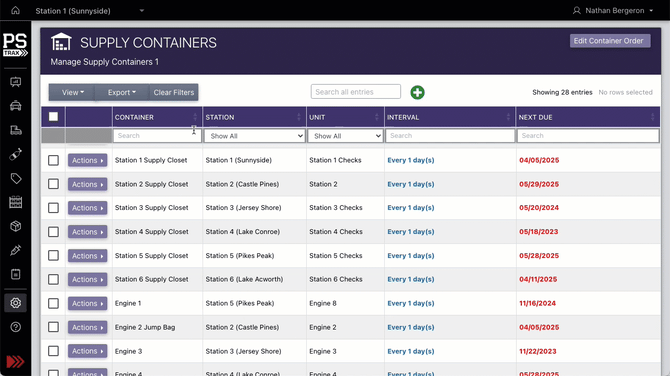Check the Station 5 Supply Closet row
The height and width of the screenshot is (376, 670).
tap(53, 256)
